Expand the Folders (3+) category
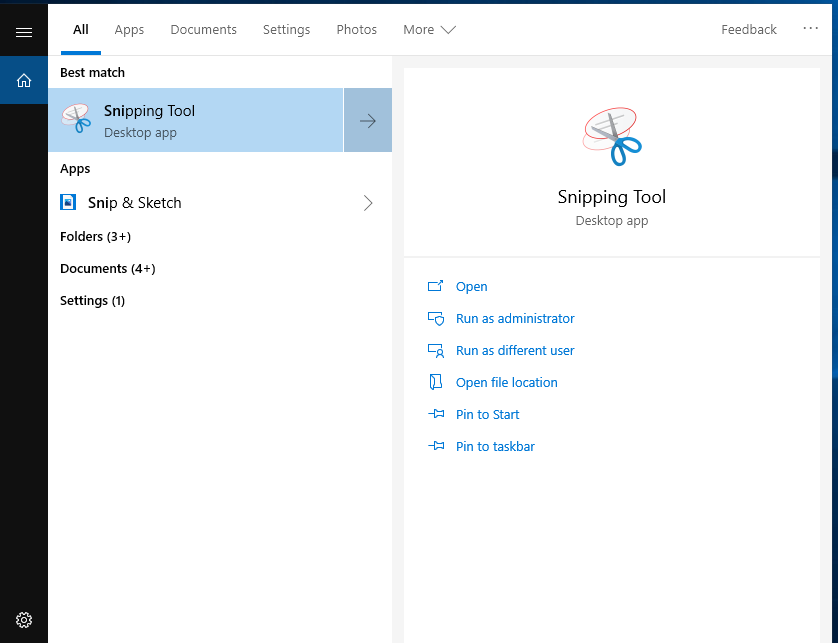 coord(95,236)
